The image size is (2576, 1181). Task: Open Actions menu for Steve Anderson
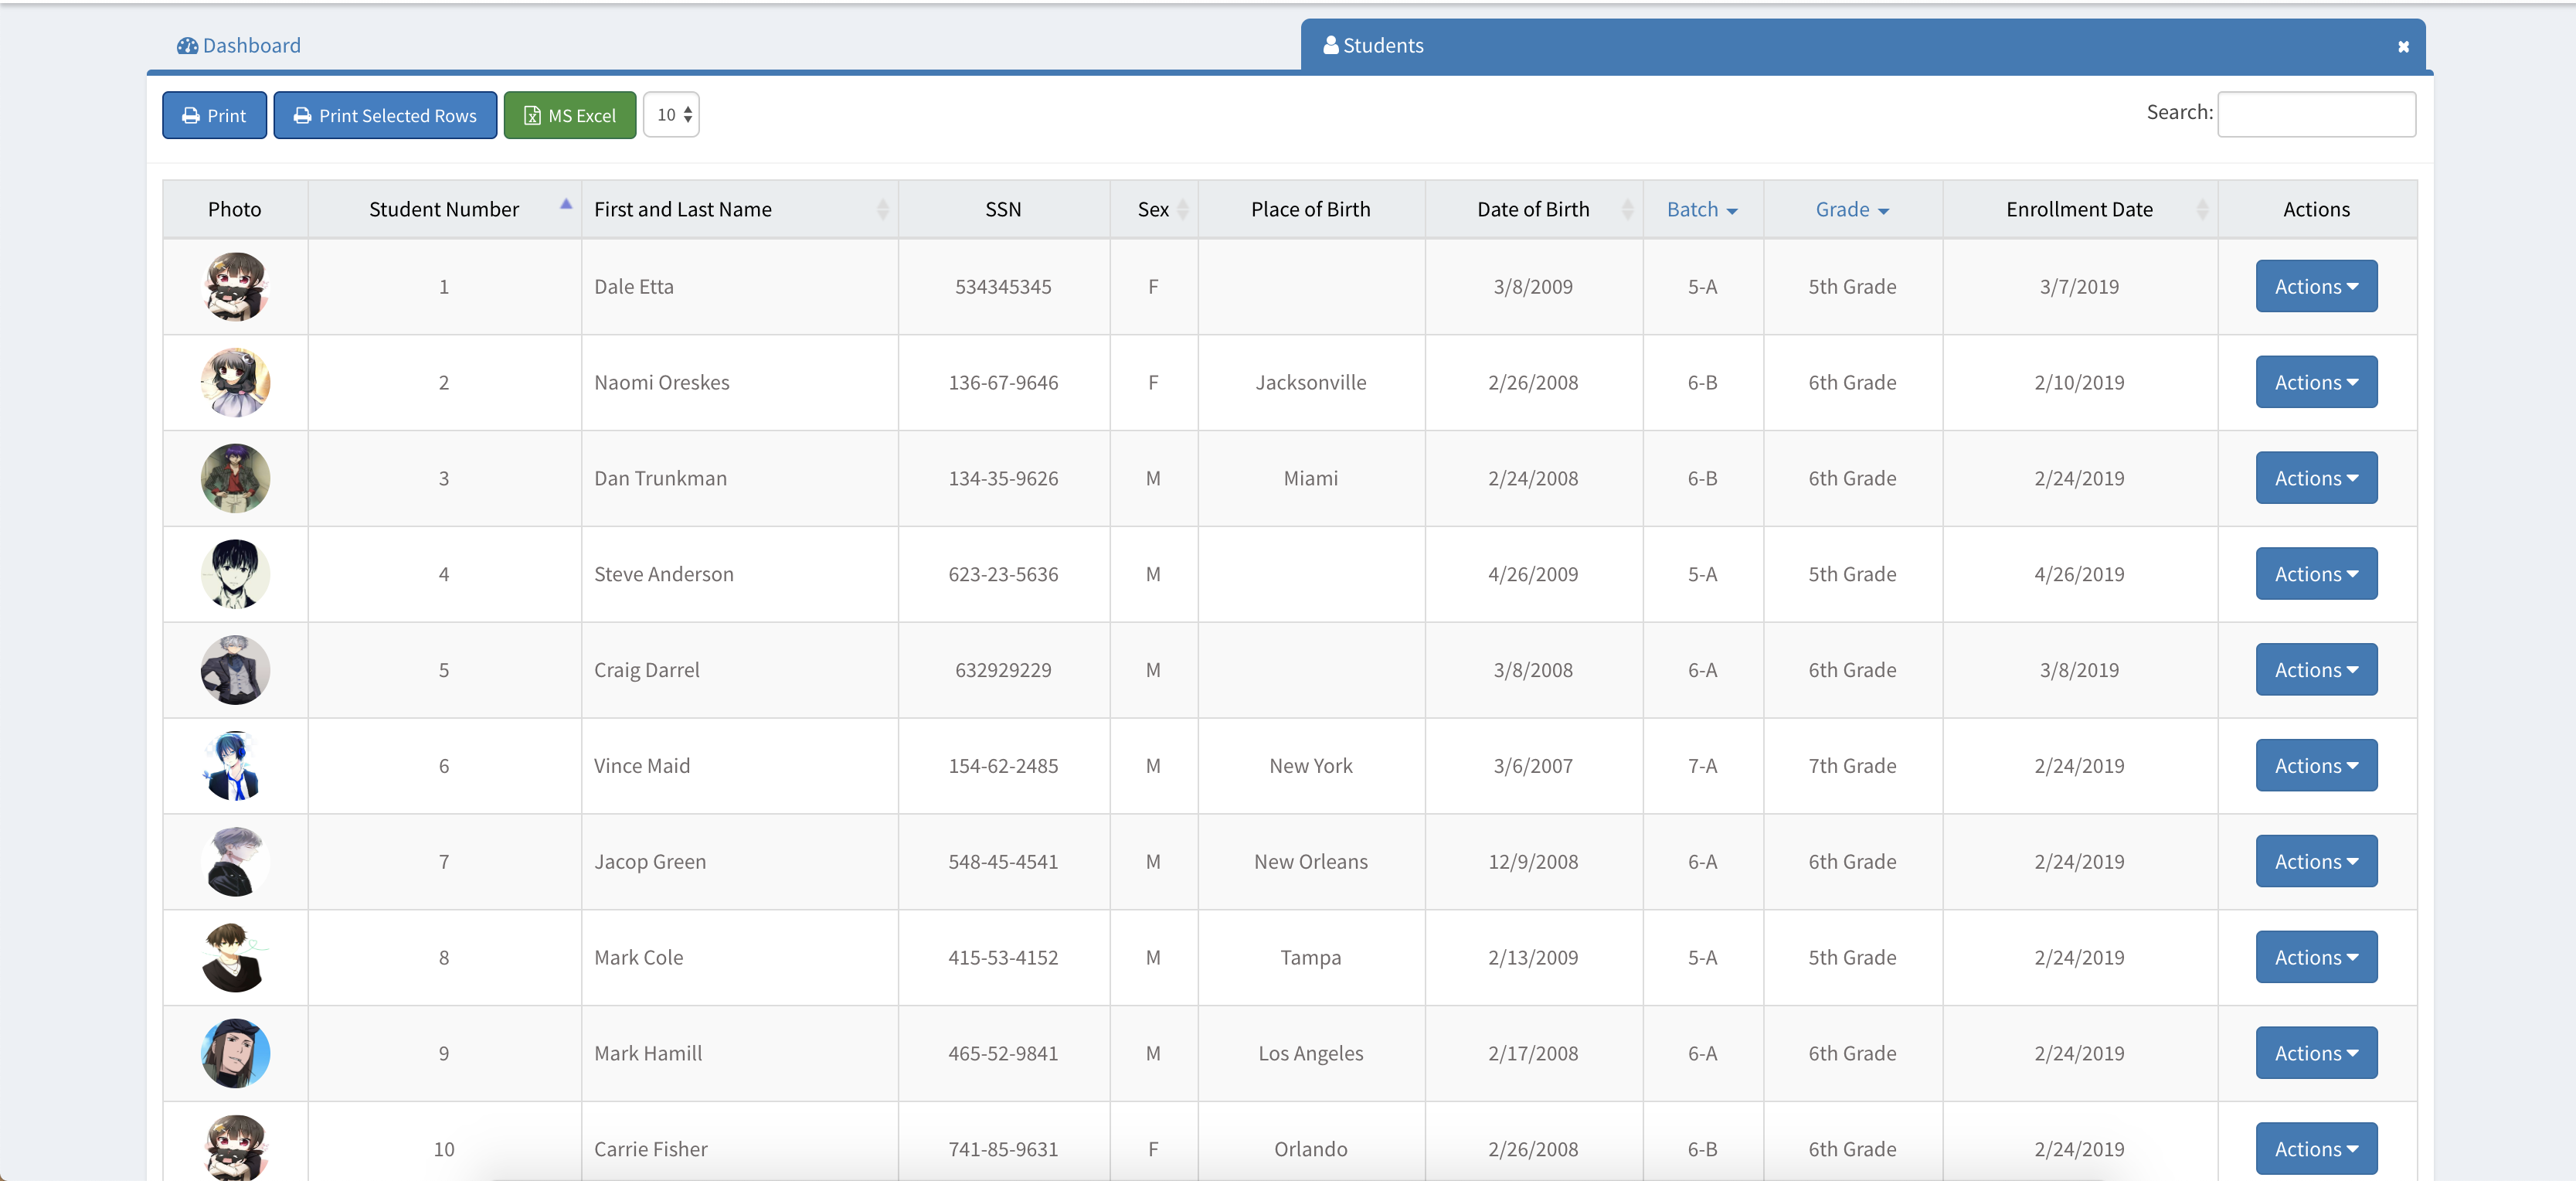pyautogui.click(x=2316, y=574)
